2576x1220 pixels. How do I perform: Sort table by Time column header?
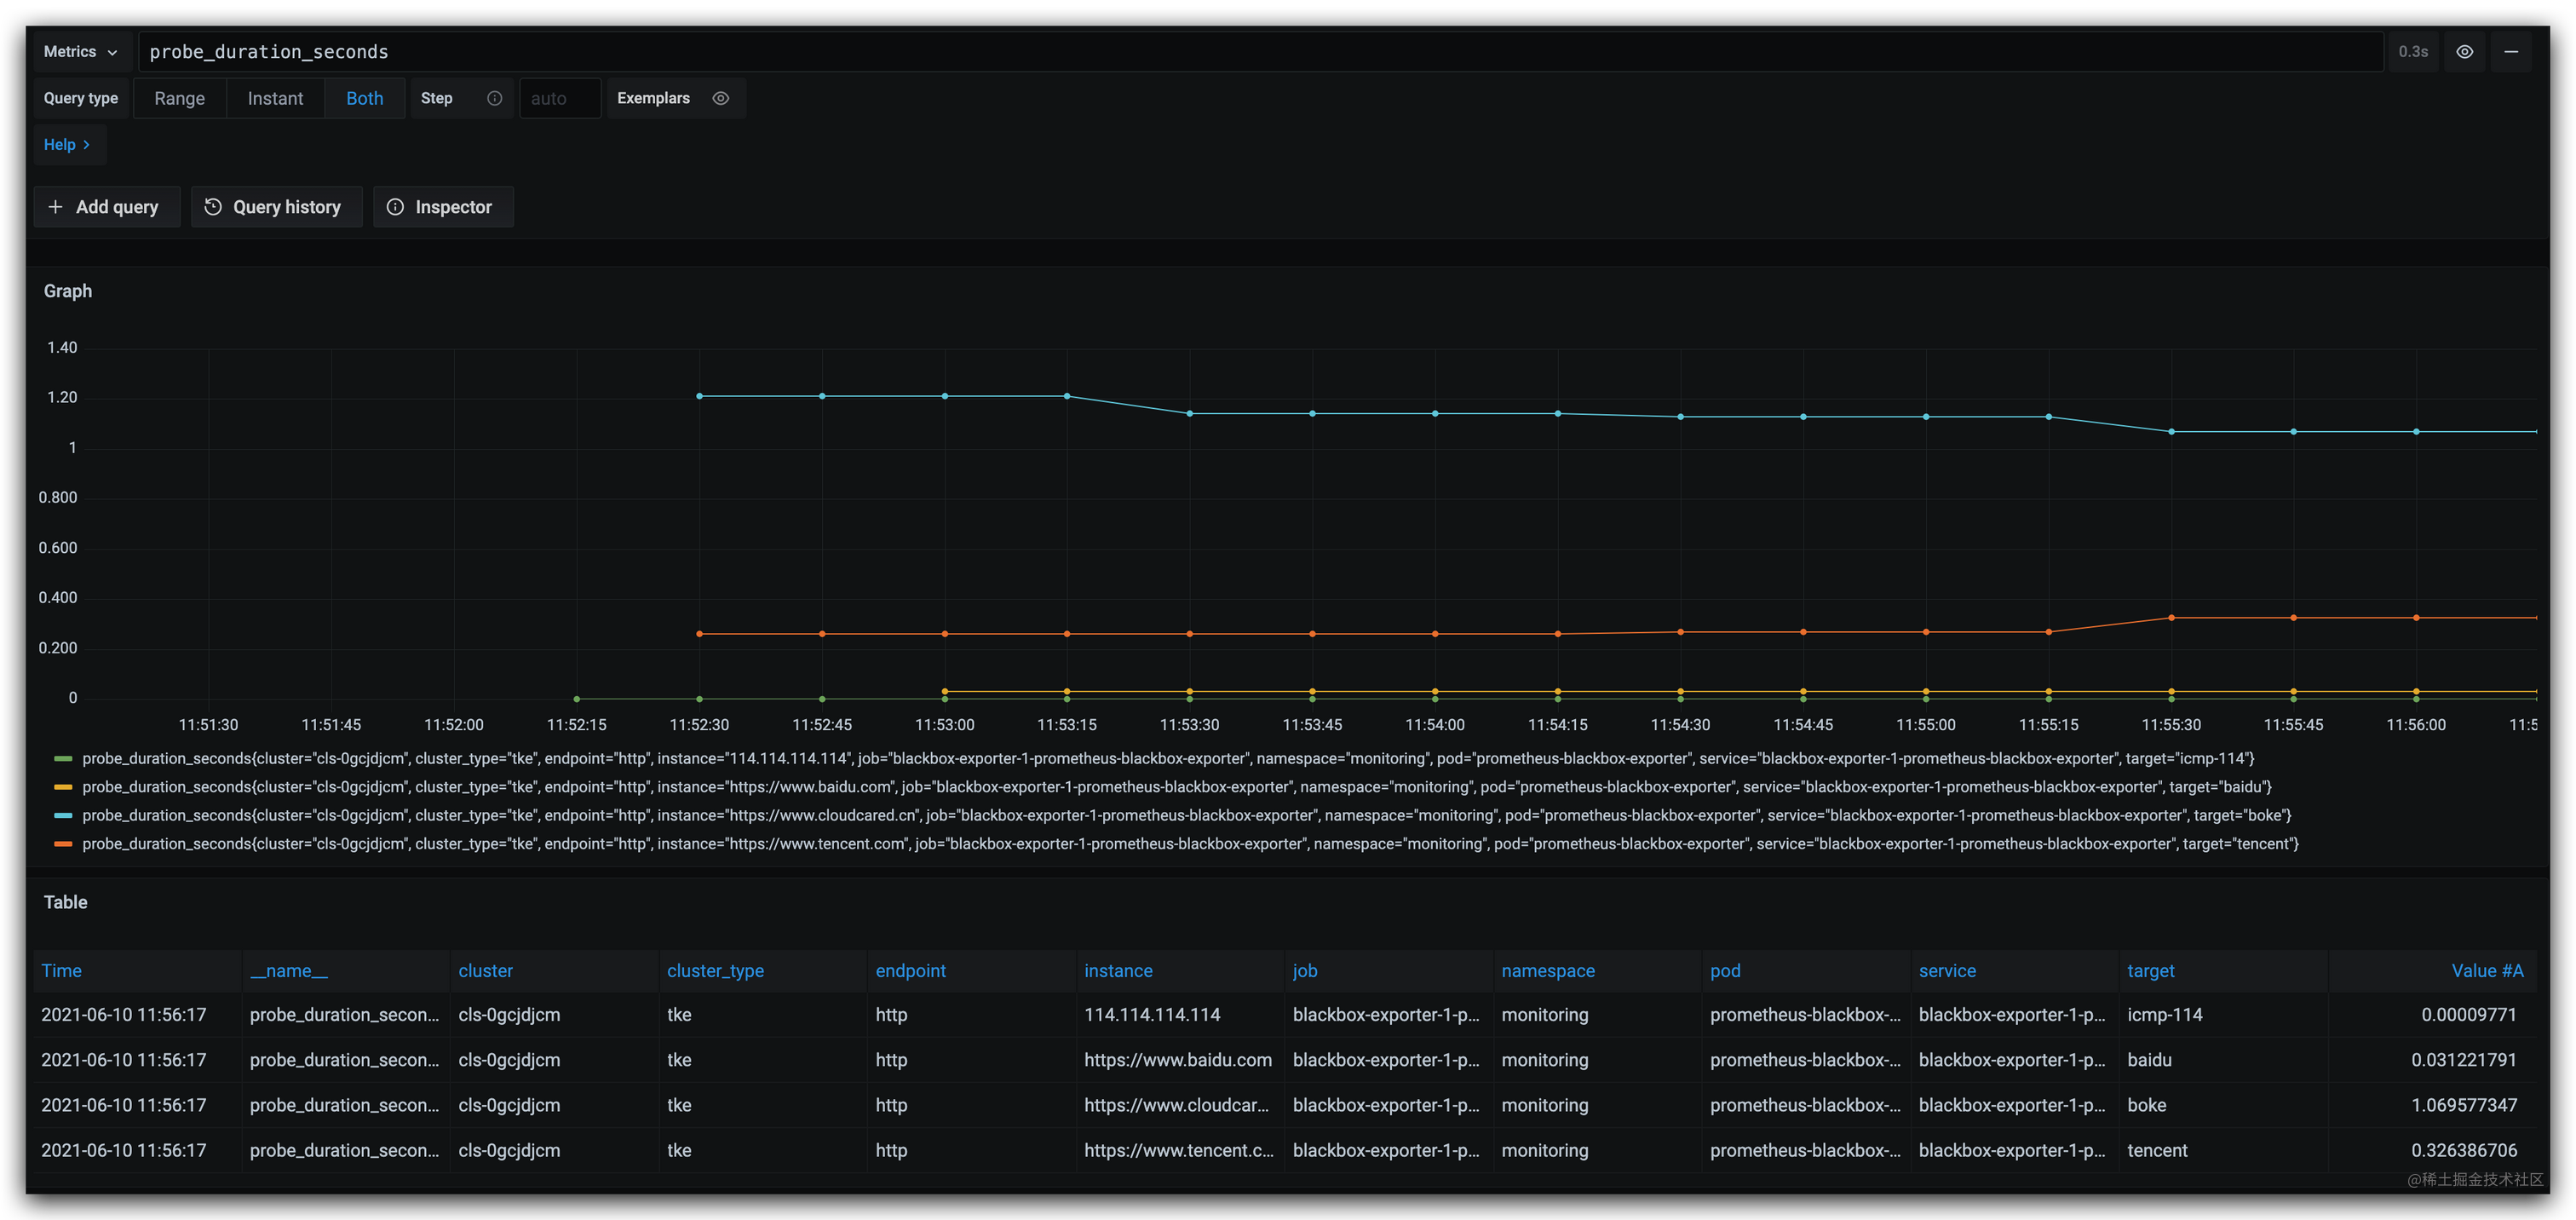click(62, 971)
